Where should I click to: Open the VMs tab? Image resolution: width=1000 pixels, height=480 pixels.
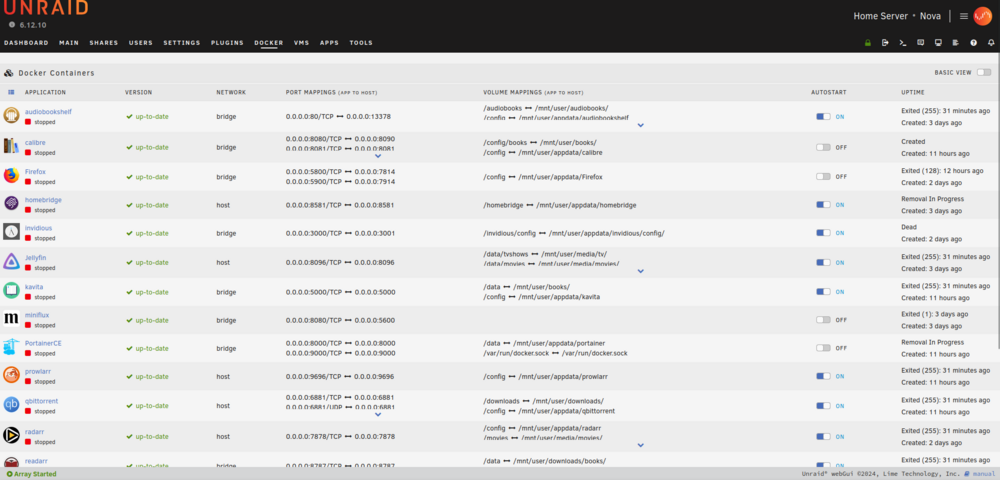pyautogui.click(x=302, y=43)
